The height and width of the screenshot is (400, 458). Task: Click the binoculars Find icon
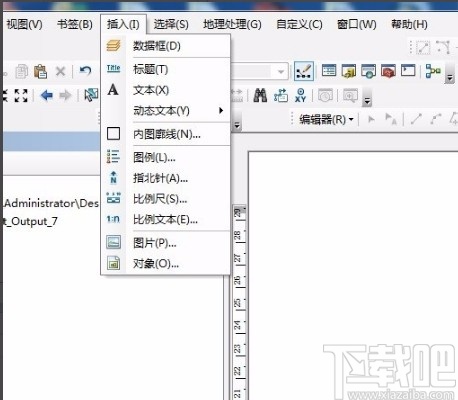pos(260,95)
